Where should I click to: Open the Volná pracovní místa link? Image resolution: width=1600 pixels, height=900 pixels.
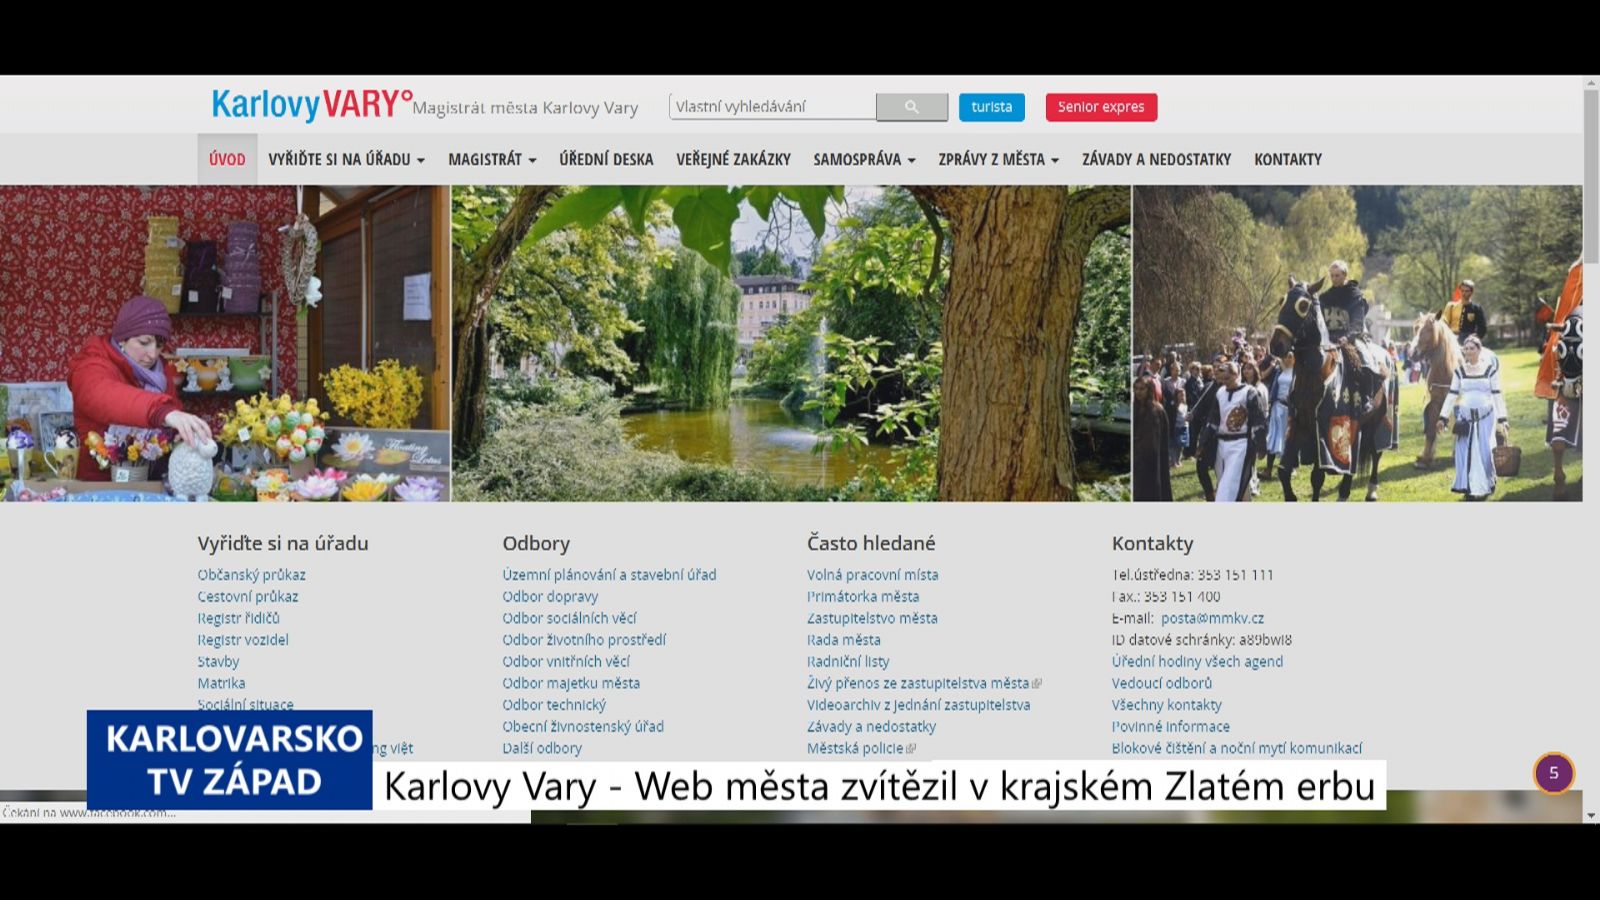(873, 575)
